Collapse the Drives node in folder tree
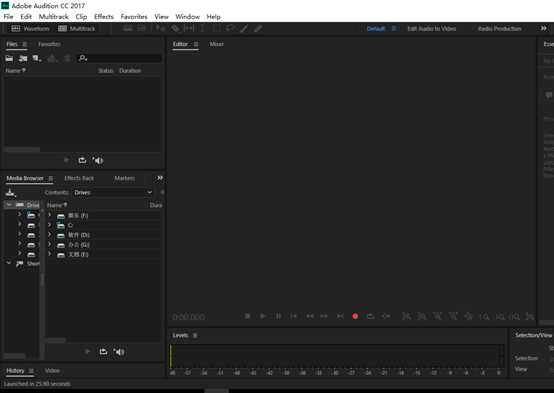The image size is (554, 393). pyautogui.click(x=9, y=205)
